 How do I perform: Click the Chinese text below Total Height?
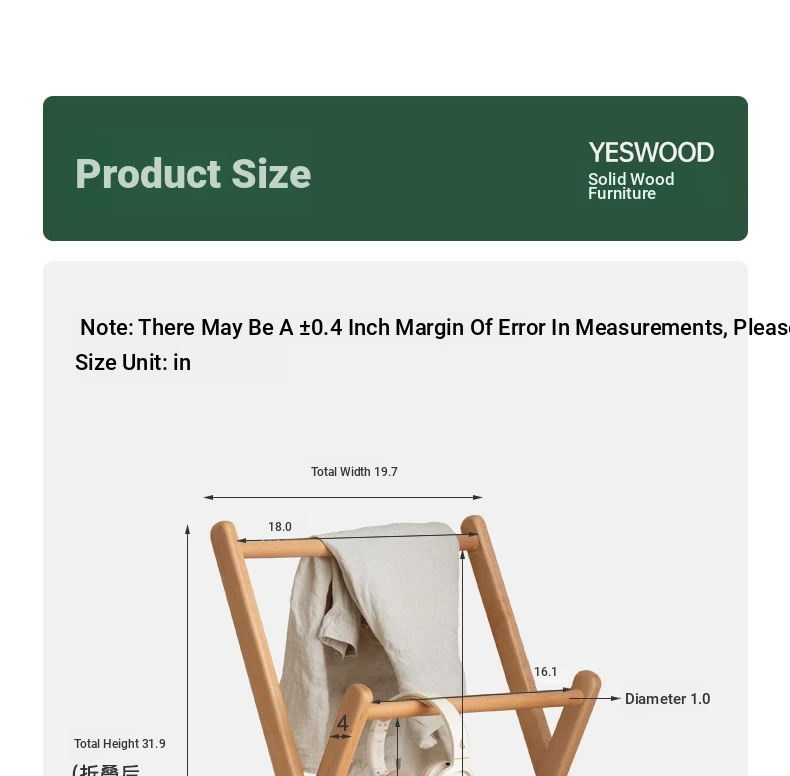(107, 769)
